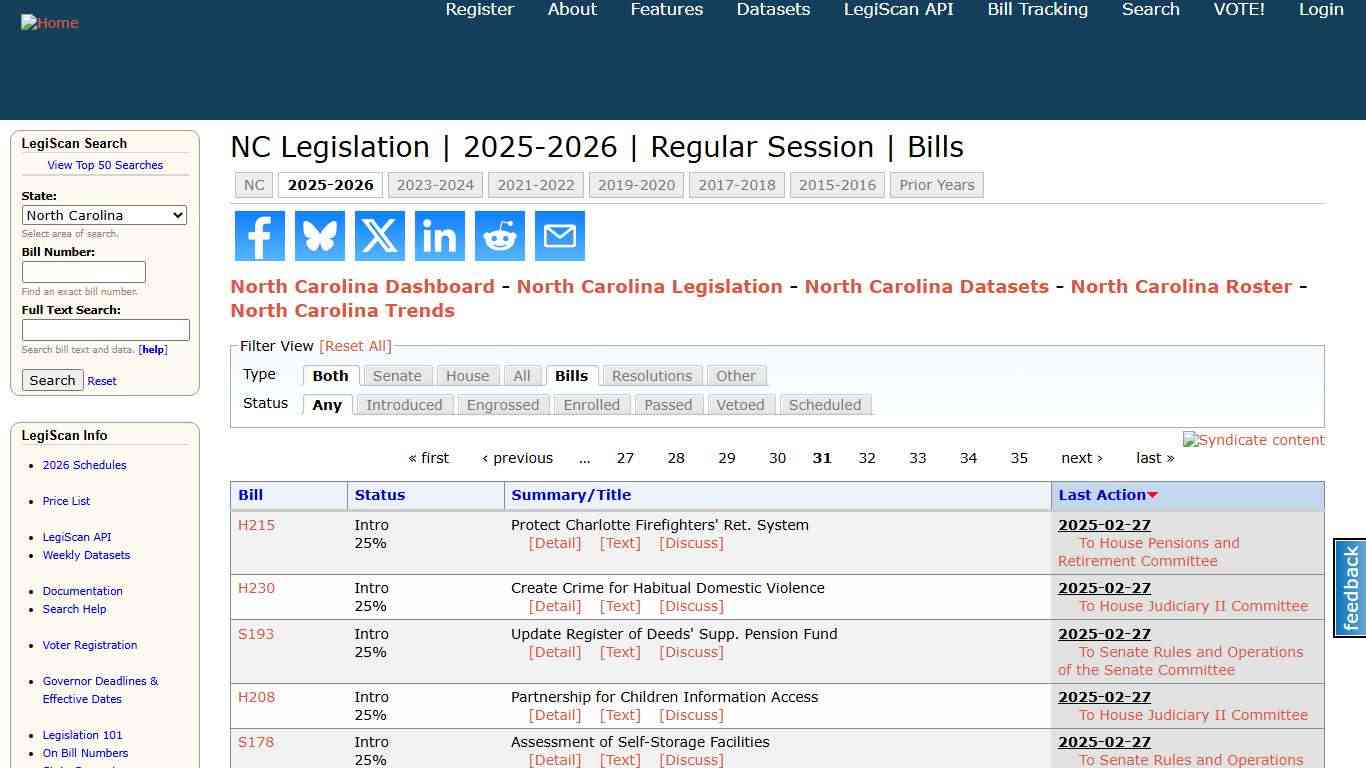Share the session bills on LinkedIn

(439, 236)
